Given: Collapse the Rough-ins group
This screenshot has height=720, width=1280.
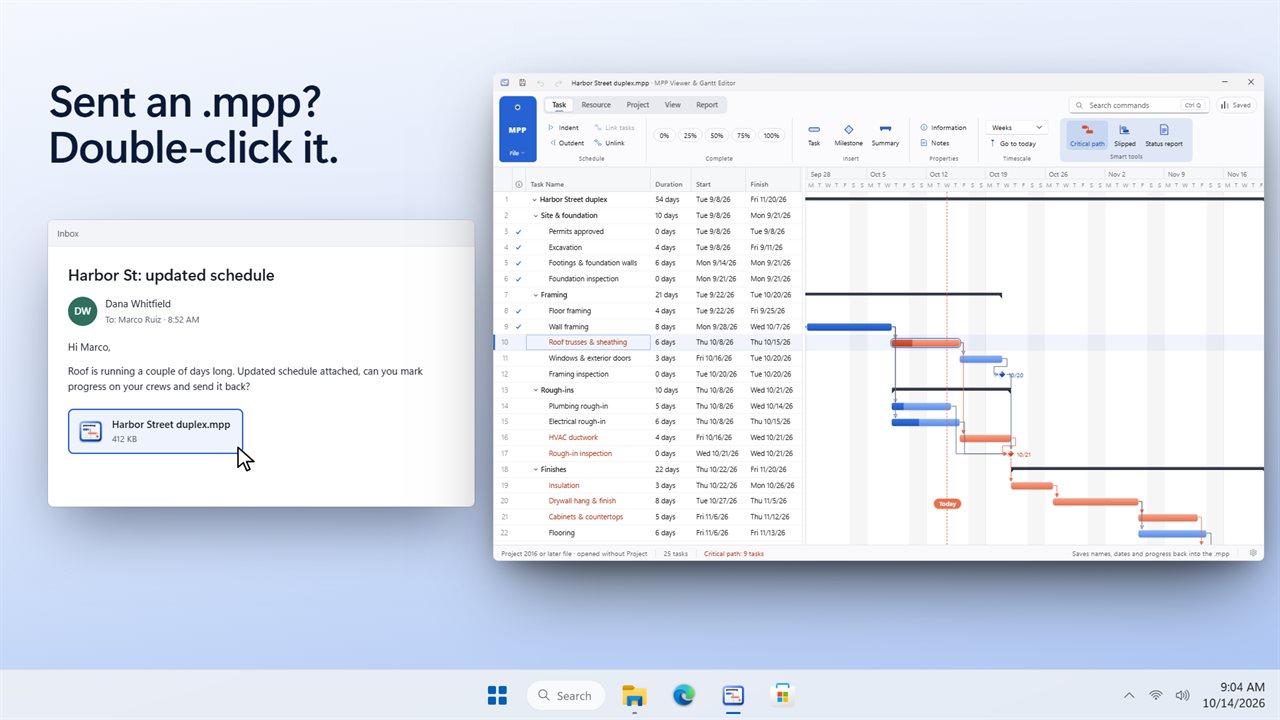Looking at the screenshot, I should coord(535,390).
